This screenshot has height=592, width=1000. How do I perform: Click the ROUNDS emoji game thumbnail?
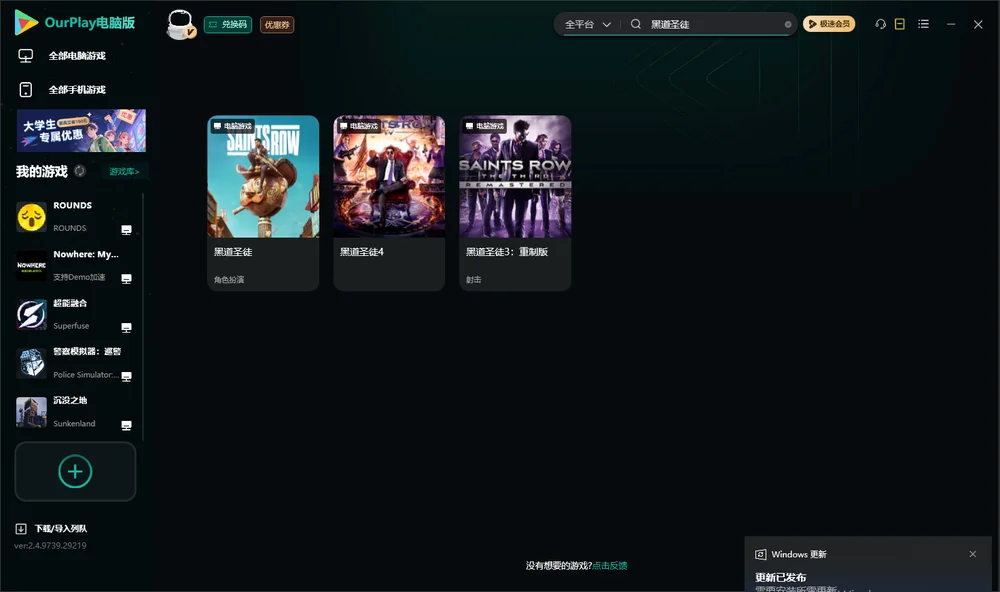pyautogui.click(x=31, y=217)
